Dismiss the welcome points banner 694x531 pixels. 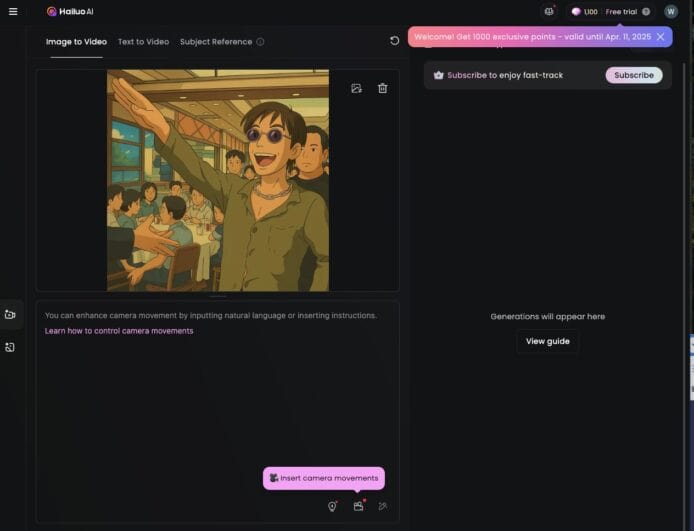coord(660,37)
